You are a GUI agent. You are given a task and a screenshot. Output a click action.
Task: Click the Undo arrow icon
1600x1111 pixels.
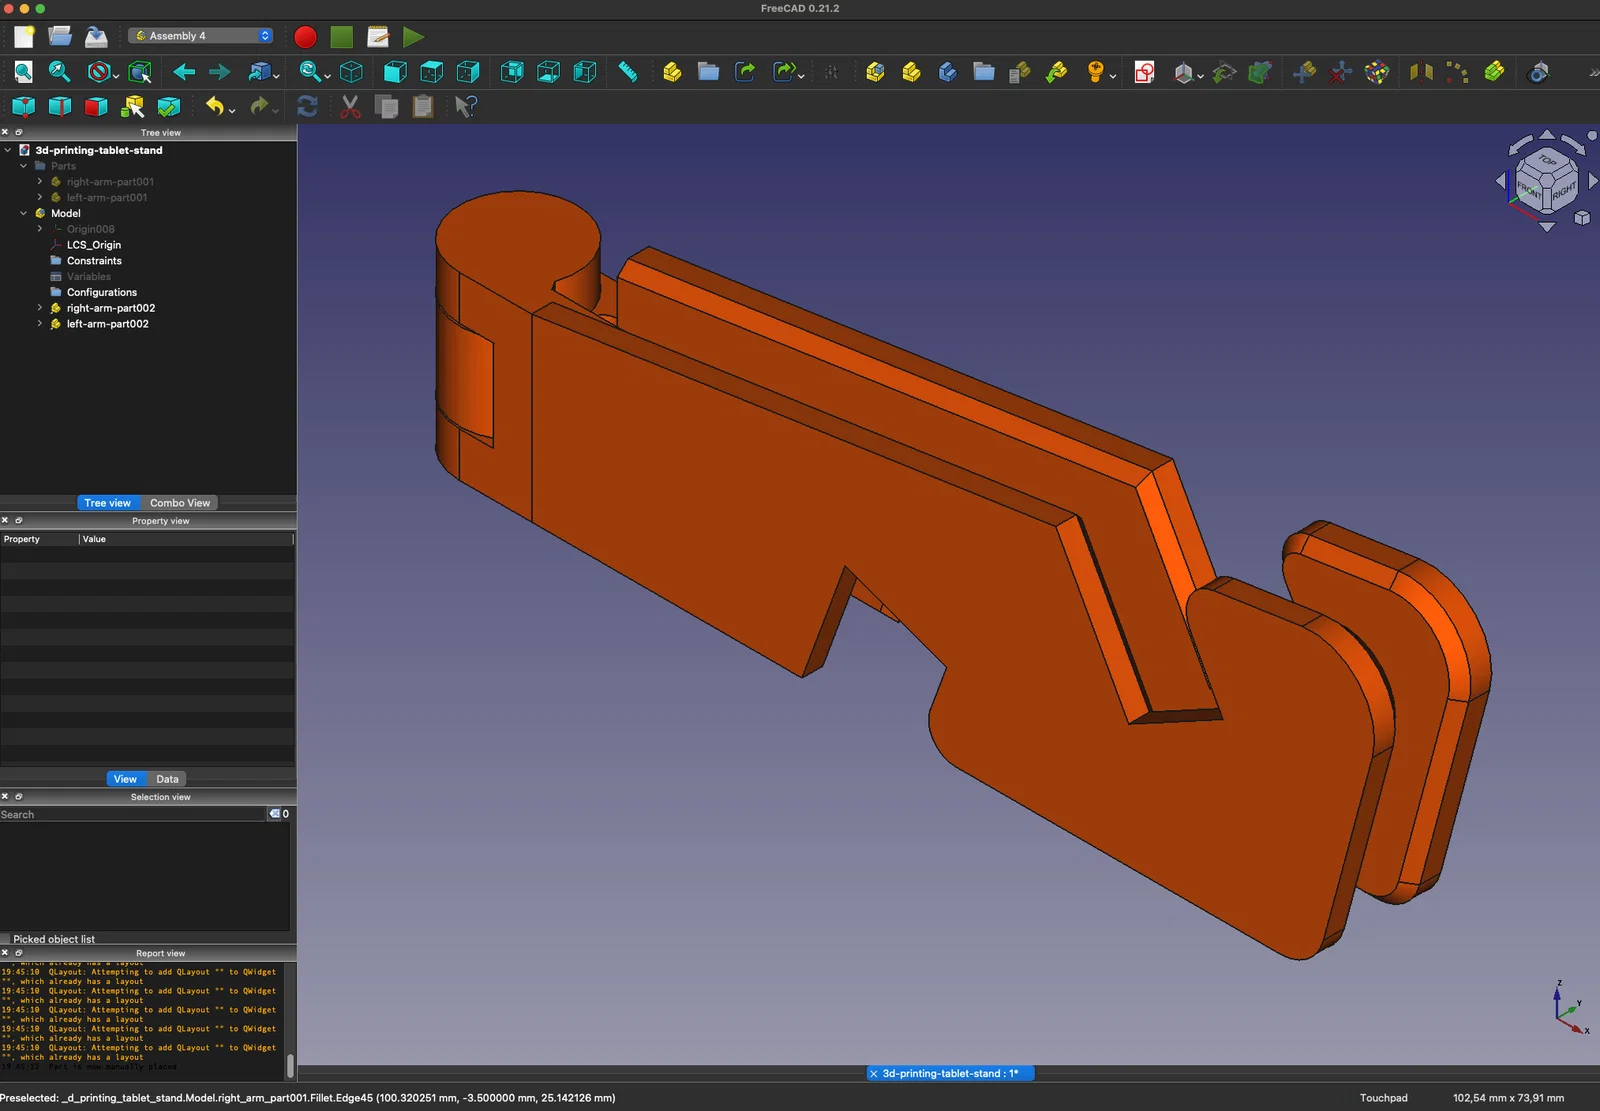(x=215, y=107)
